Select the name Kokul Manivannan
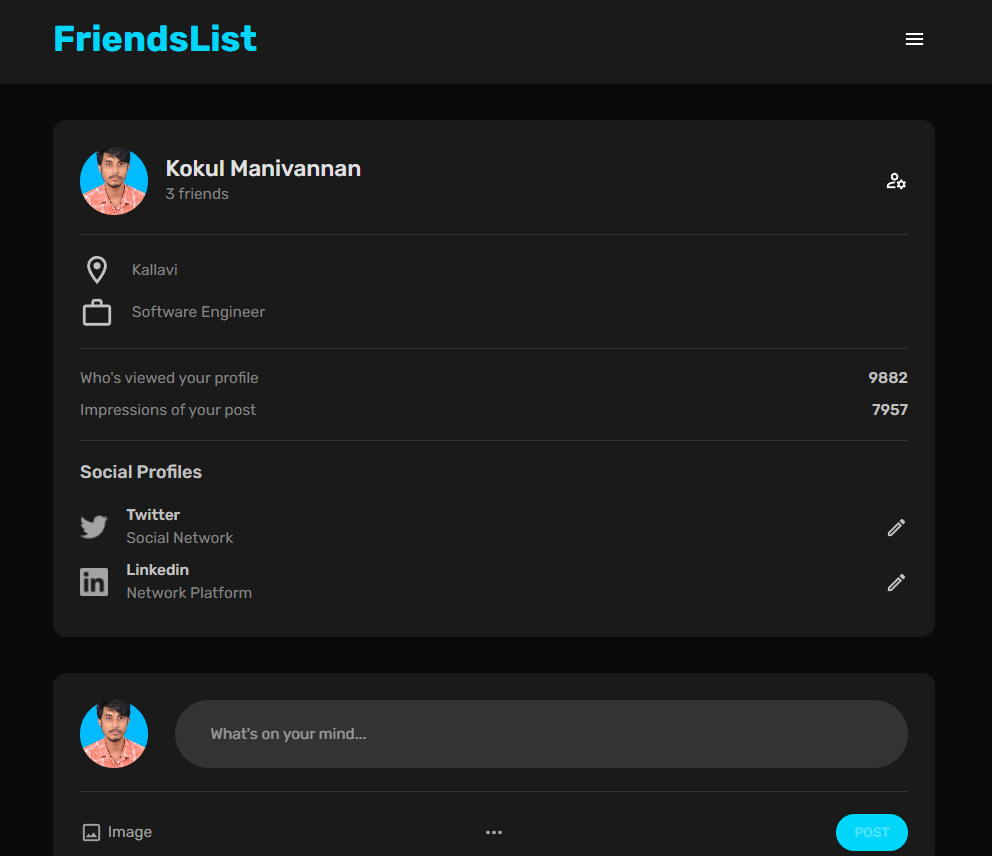The image size is (992, 856). tap(263, 168)
